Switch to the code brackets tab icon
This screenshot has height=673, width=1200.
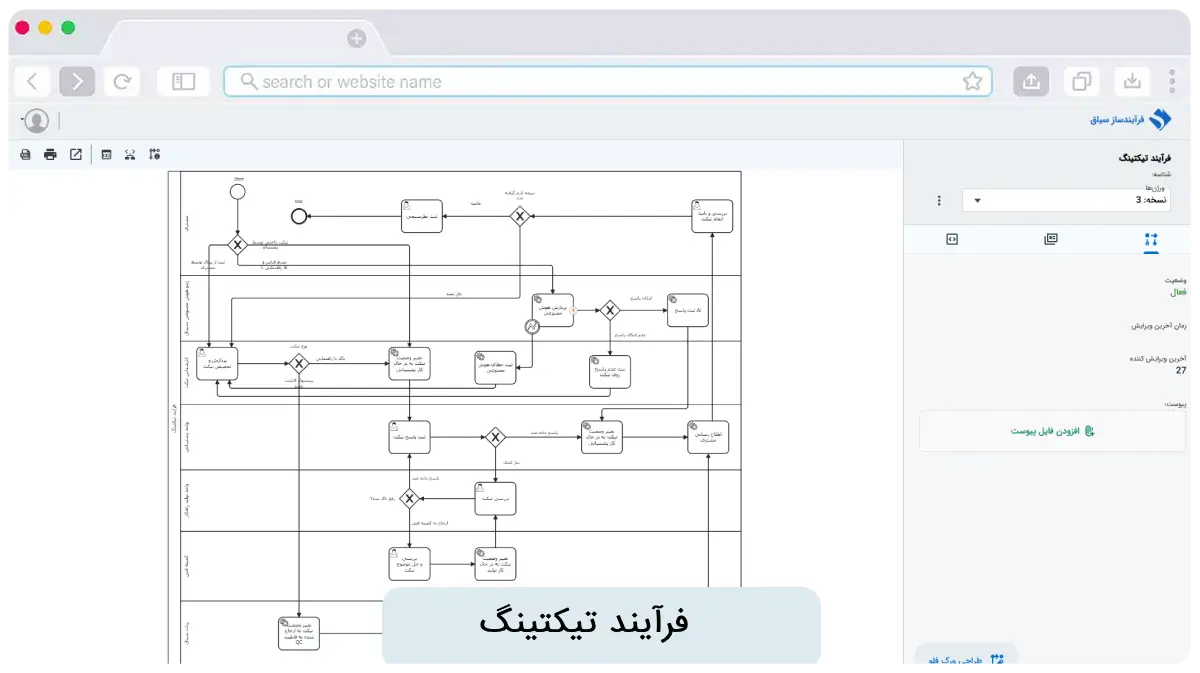tap(952, 239)
